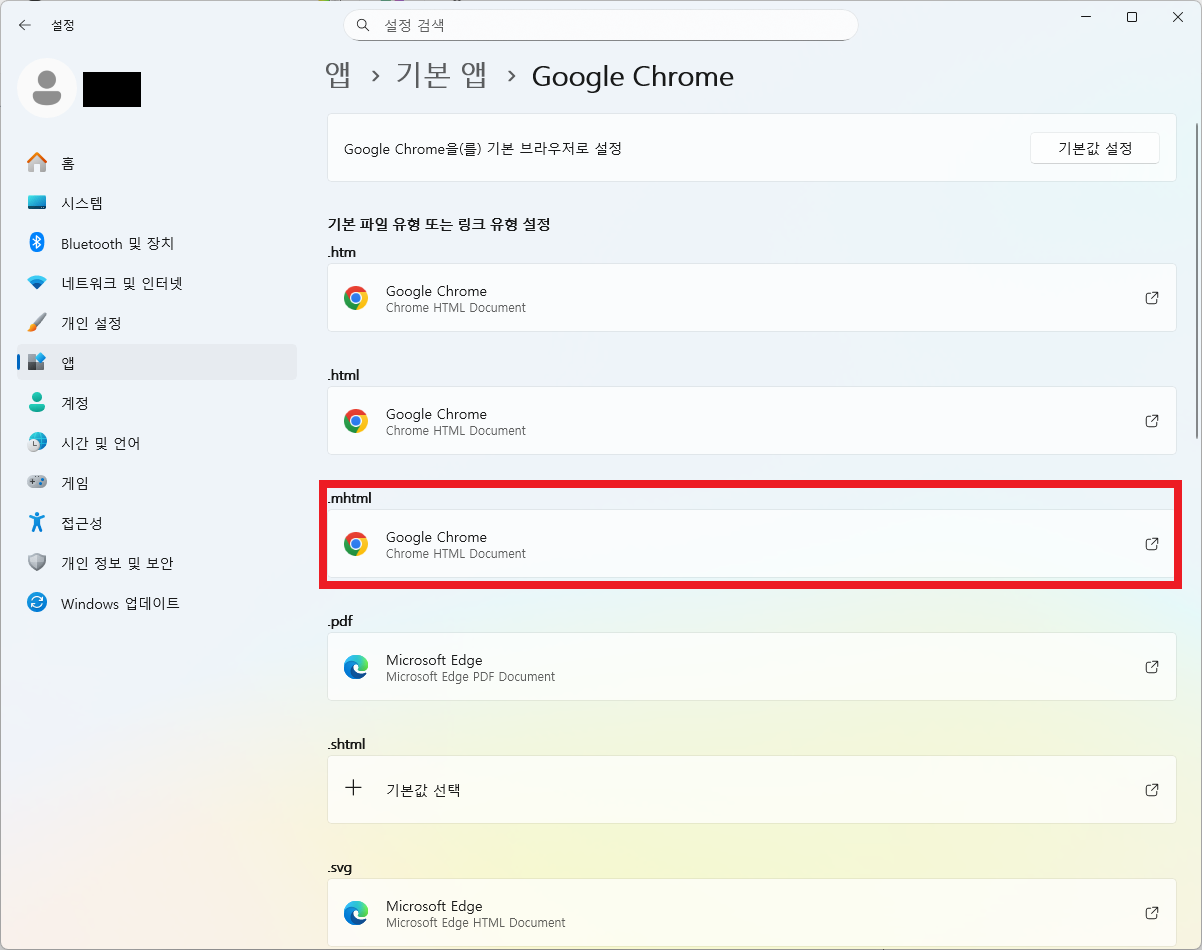Image resolution: width=1202 pixels, height=950 pixels.
Task: Click the search magnifier icon
Action: (x=365, y=25)
